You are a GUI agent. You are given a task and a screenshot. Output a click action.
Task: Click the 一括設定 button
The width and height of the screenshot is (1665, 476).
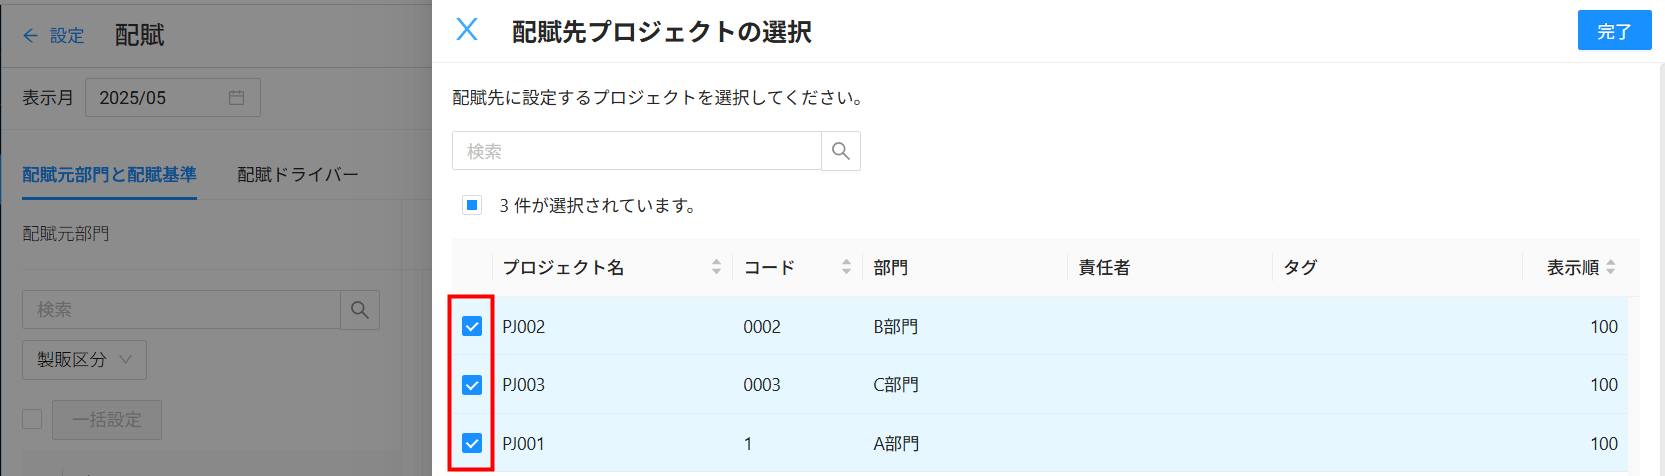coord(107,420)
